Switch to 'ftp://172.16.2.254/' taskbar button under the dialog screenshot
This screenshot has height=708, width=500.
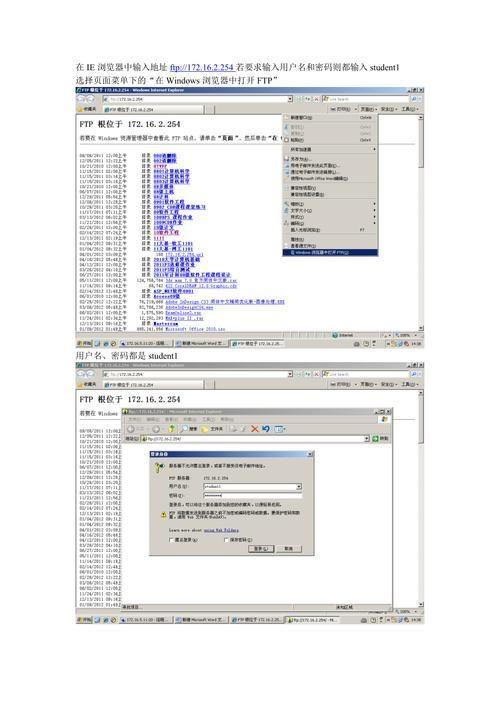(313, 620)
